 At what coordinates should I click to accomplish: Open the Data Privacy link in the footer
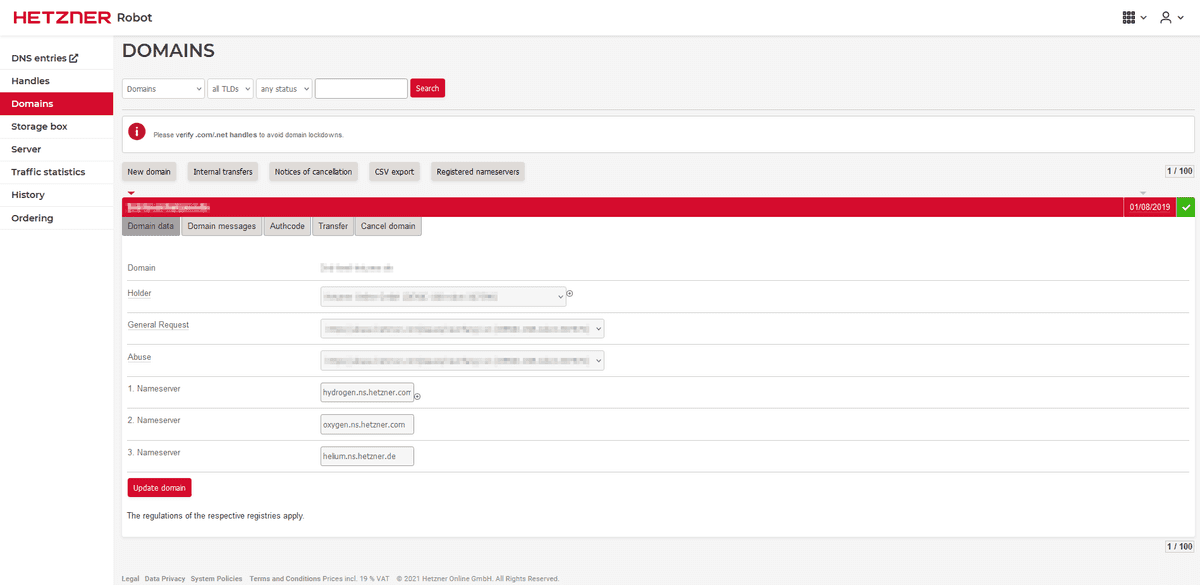(x=164, y=578)
